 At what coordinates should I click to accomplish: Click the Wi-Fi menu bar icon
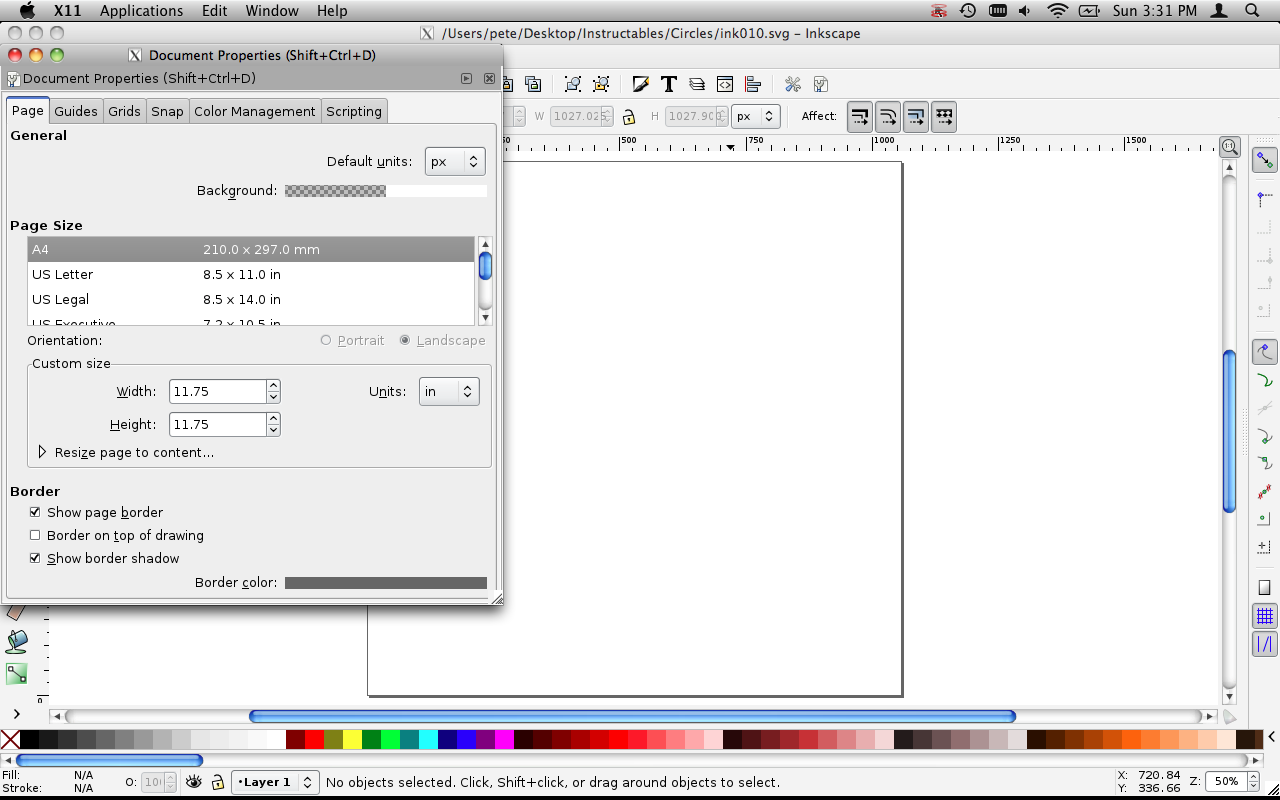pos(1058,11)
